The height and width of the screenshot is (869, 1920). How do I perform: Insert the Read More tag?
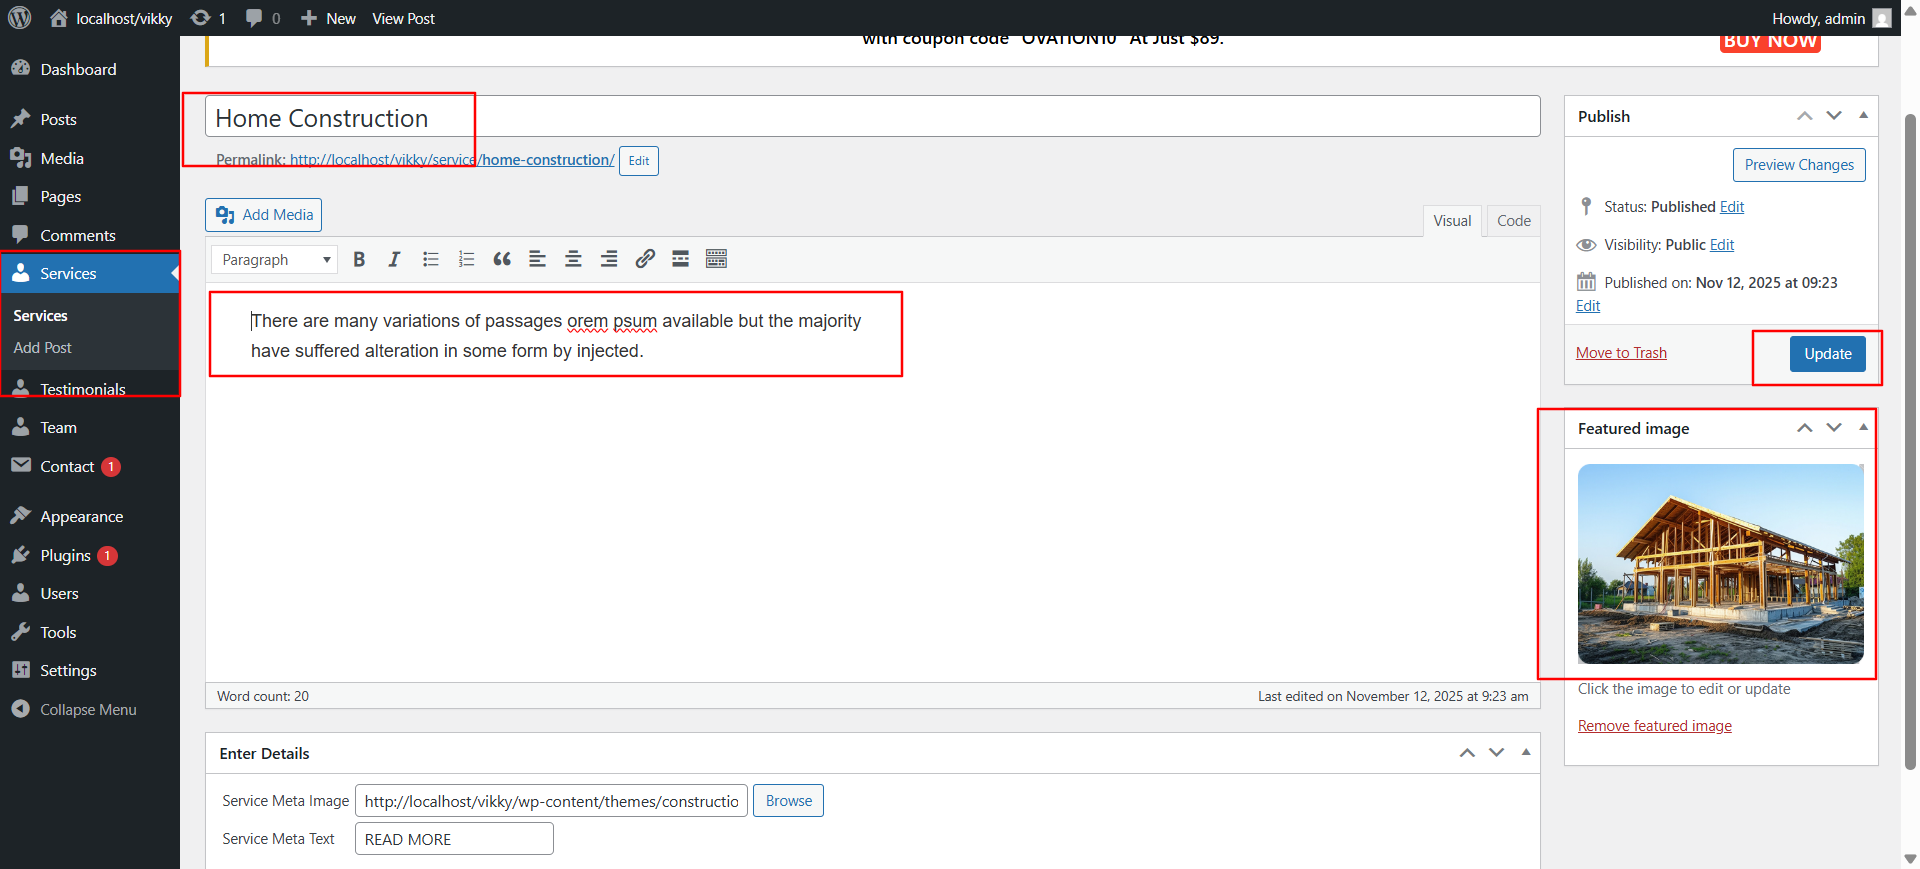pos(680,260)
